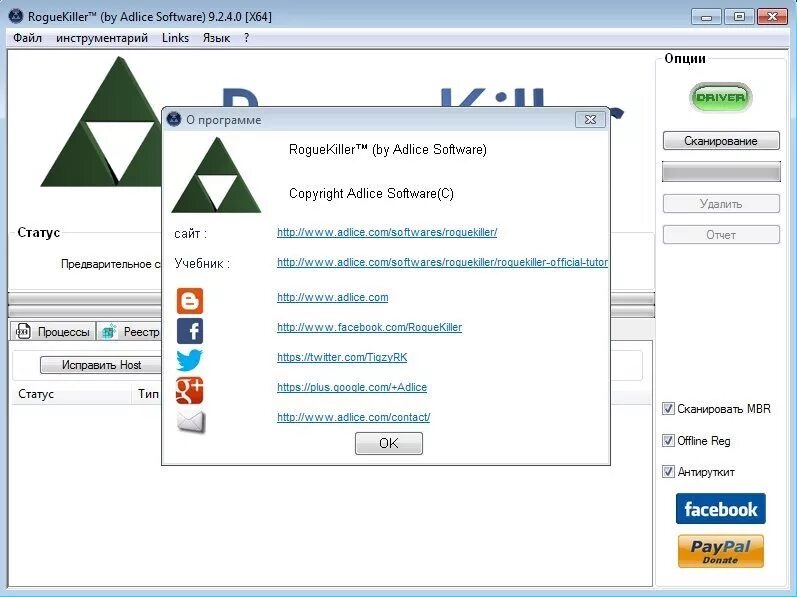Click the Исправить Host button

(101, 365)
